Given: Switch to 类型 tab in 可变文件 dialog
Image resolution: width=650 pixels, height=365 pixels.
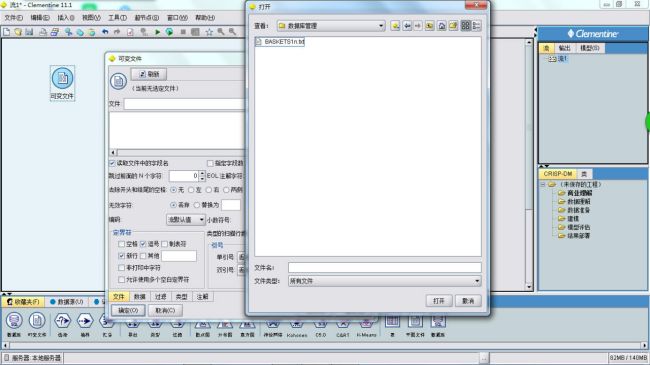Looking at the screenshot, I should [182, 297].
